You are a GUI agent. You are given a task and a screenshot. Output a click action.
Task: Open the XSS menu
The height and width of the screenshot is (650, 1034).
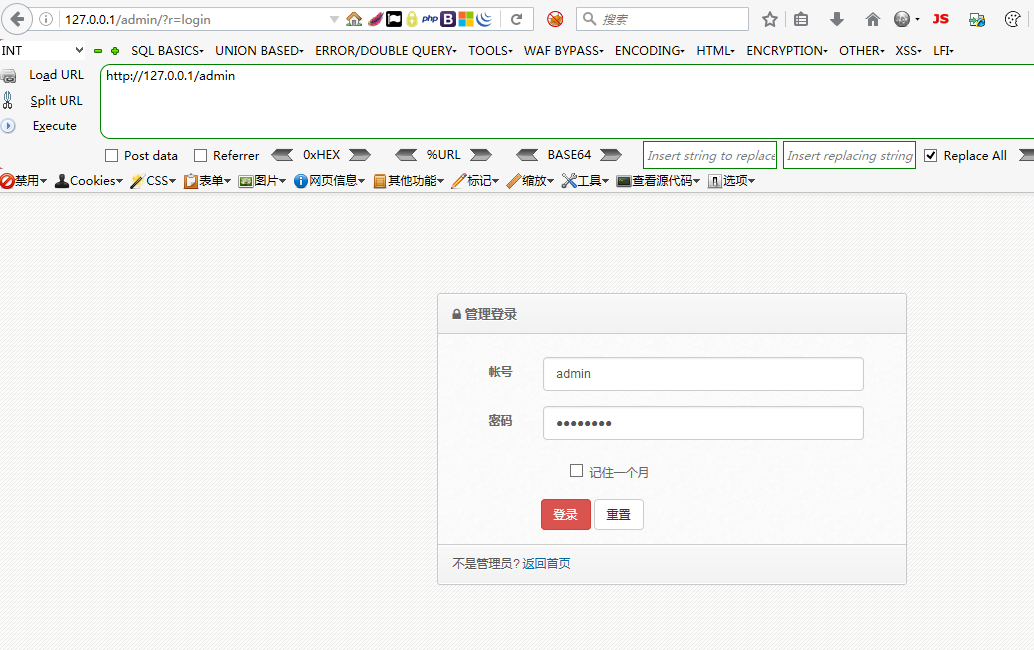click(908, 51)
